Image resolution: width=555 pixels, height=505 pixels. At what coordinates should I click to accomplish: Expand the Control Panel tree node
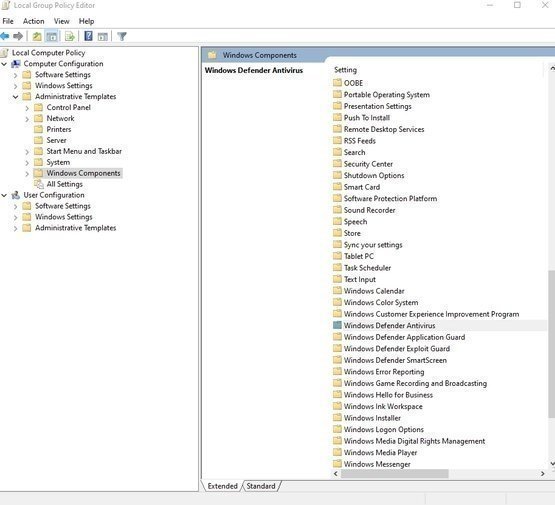[27, 108]
